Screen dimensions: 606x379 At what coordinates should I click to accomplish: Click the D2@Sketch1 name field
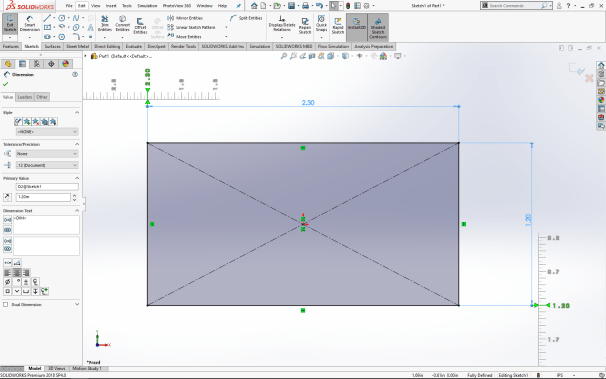[47, 187]
